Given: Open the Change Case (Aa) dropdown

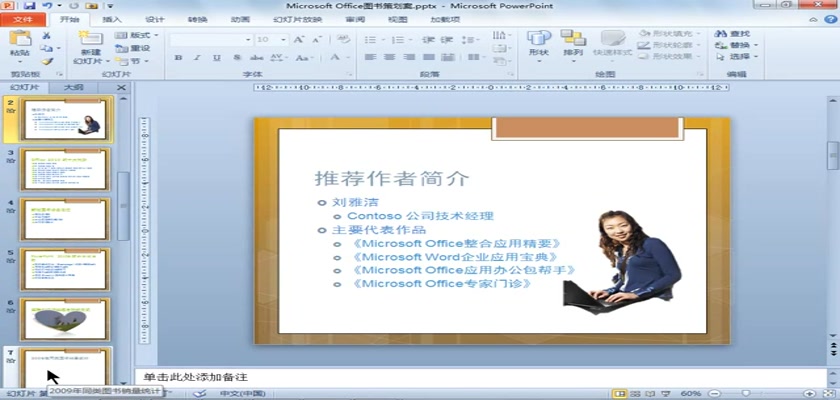Looking at the screenshot, I should pyautogui.click(x=304, y=57).
